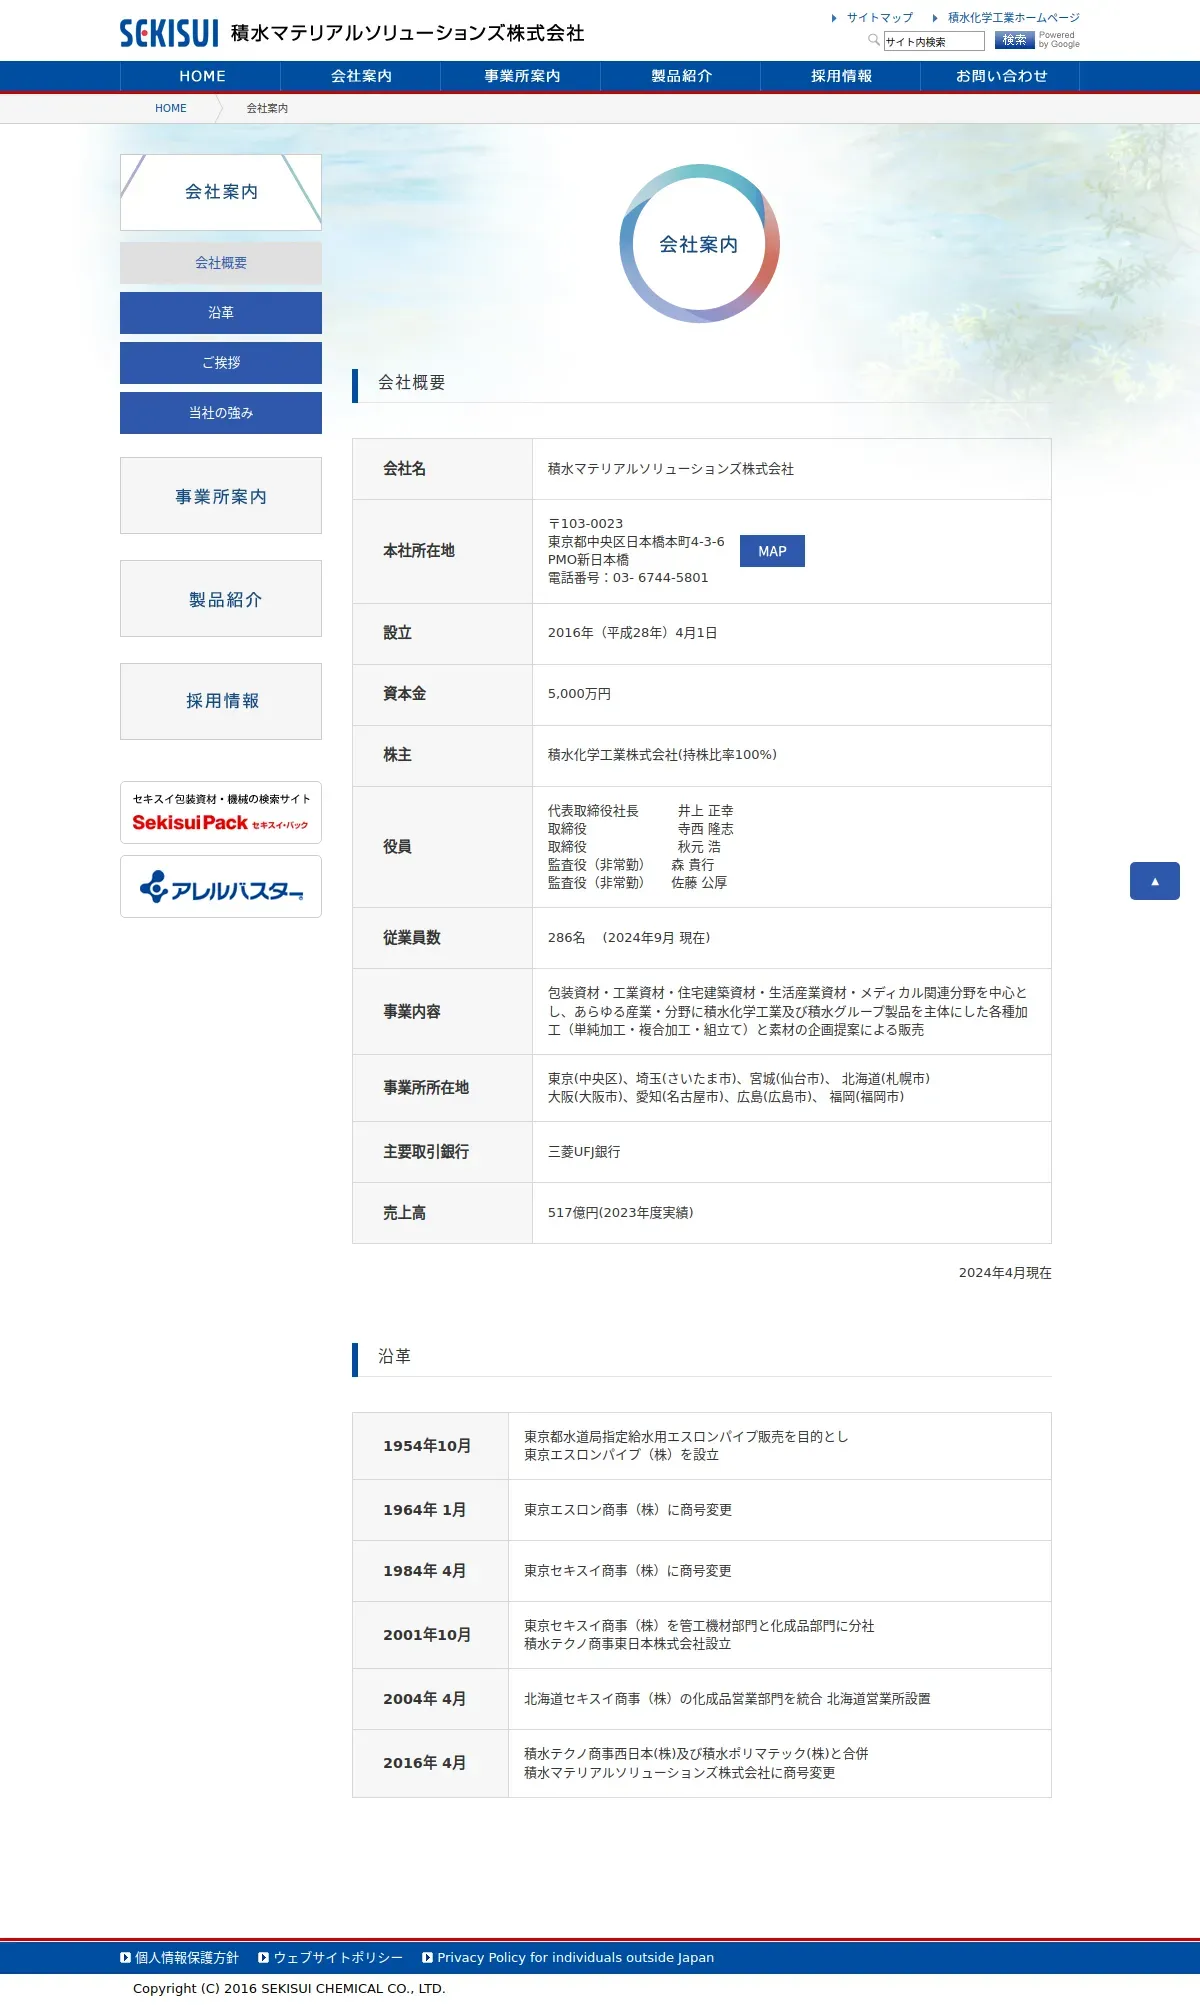Click the 役員 row label
The width and height of the screenshot is (1200, 2005).
tap(397, 847)
